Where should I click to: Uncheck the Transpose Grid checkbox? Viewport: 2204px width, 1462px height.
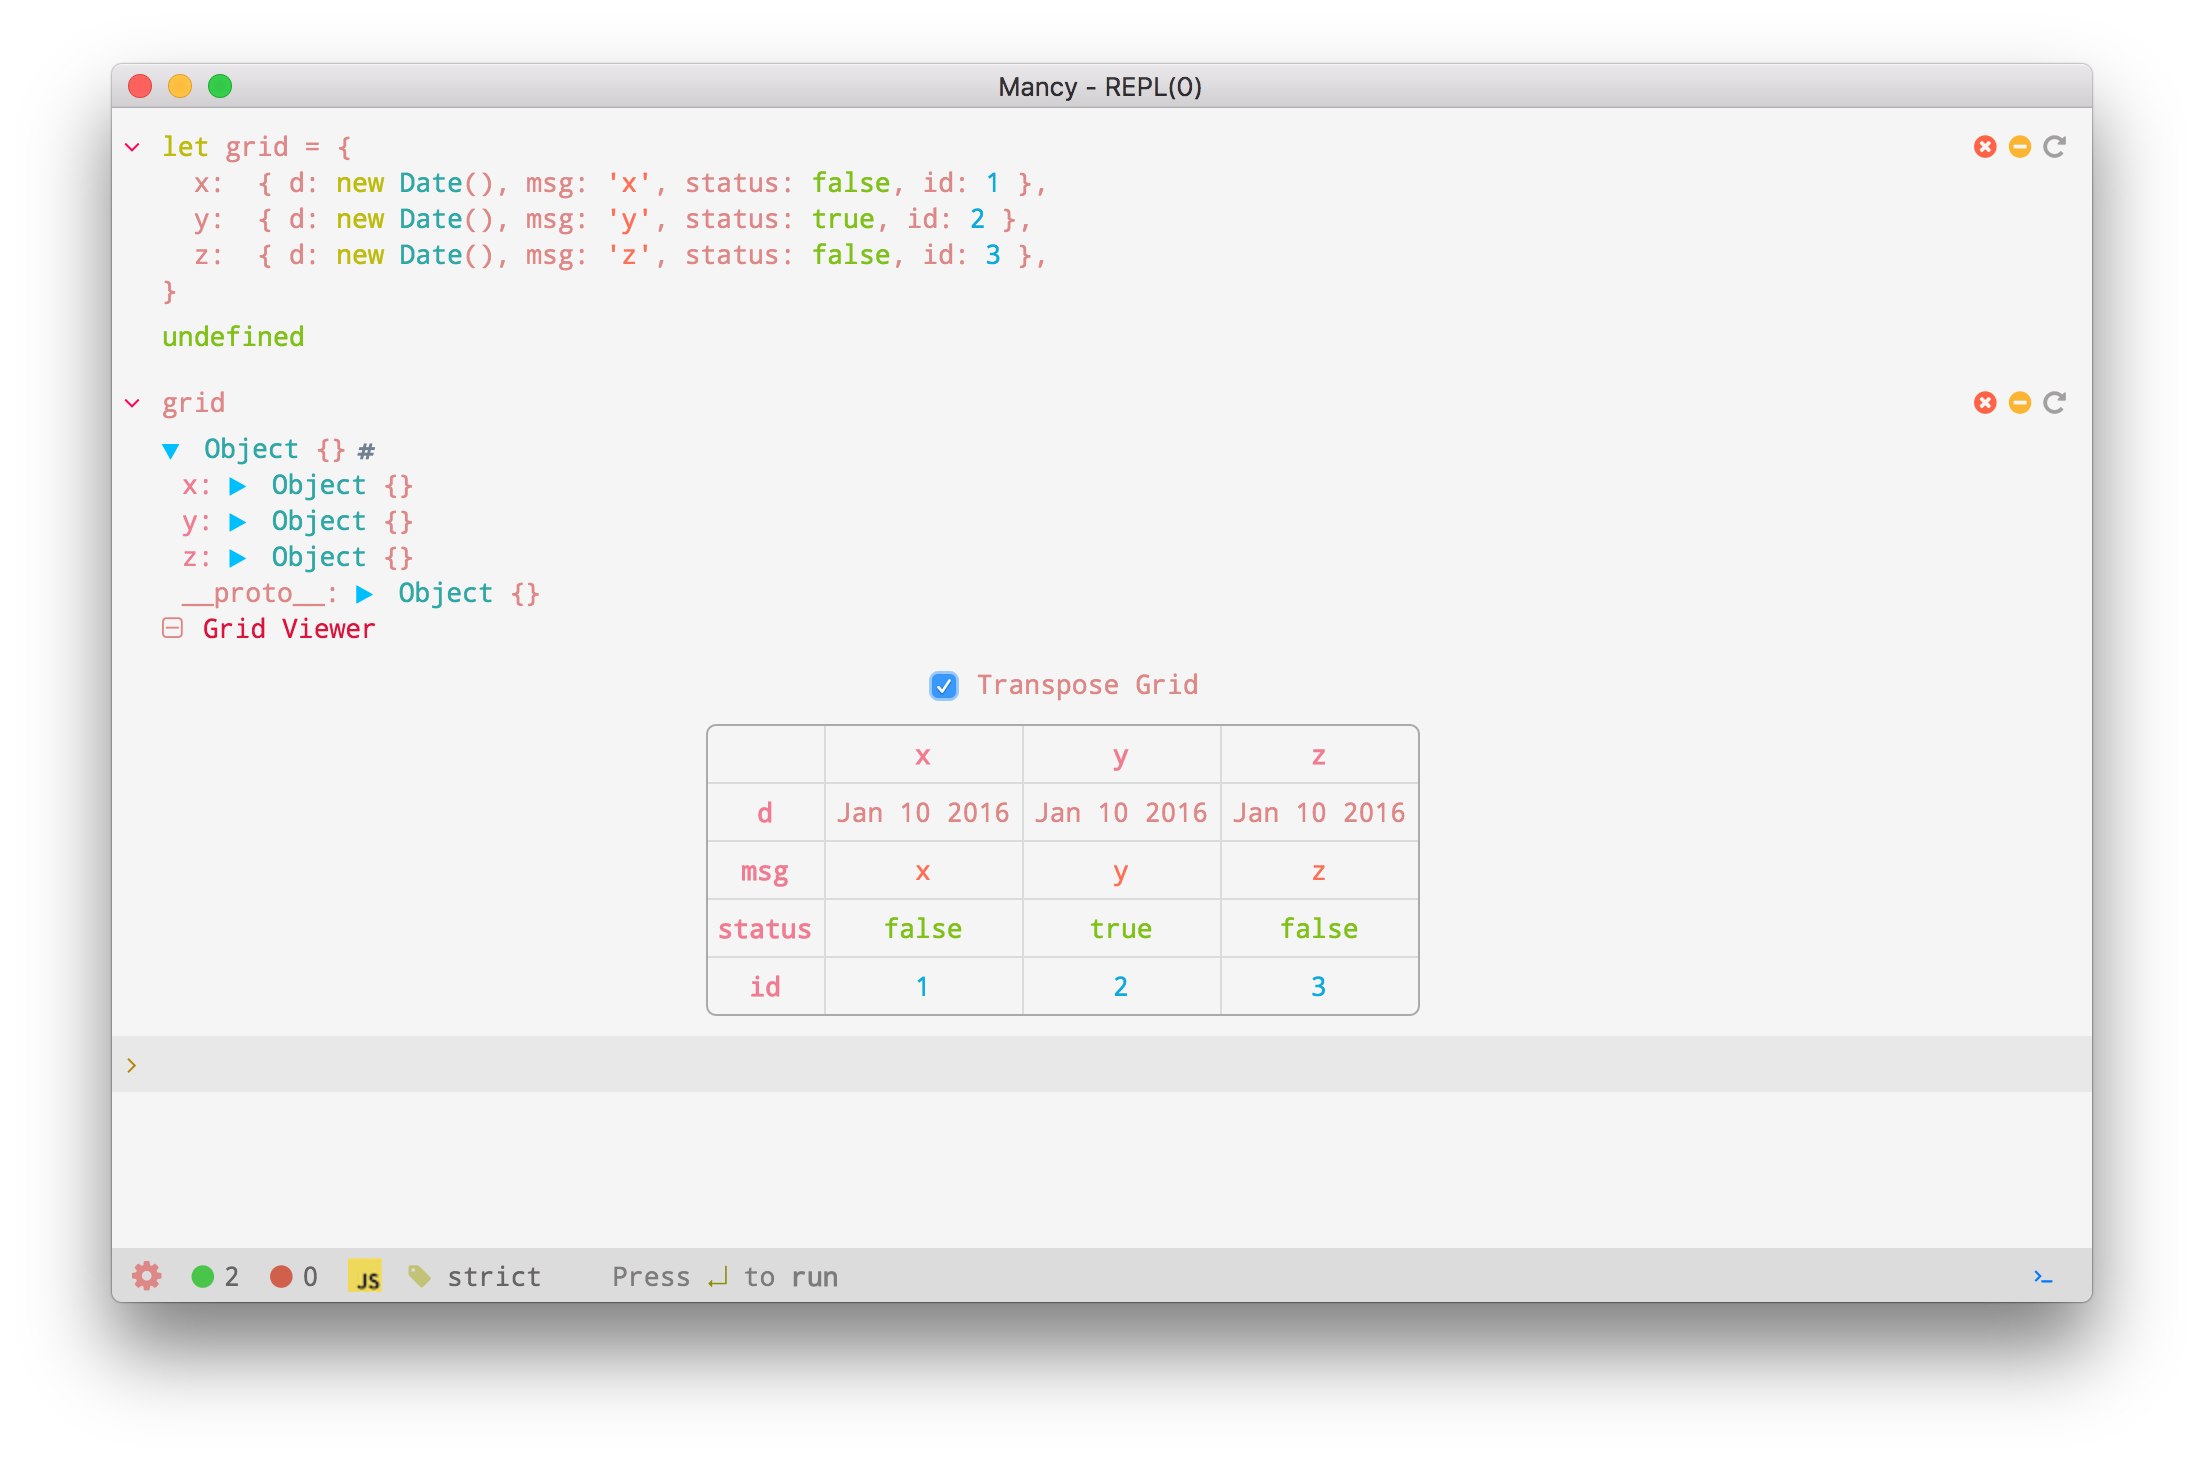click(x=944, y=686)
